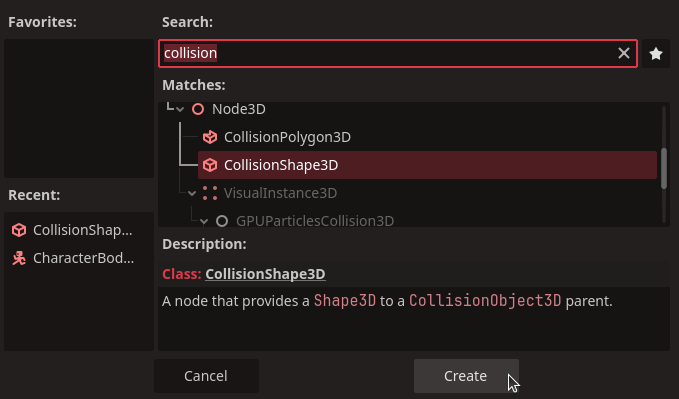Collapse the Node3D tree branch

[x=180, y=110]
